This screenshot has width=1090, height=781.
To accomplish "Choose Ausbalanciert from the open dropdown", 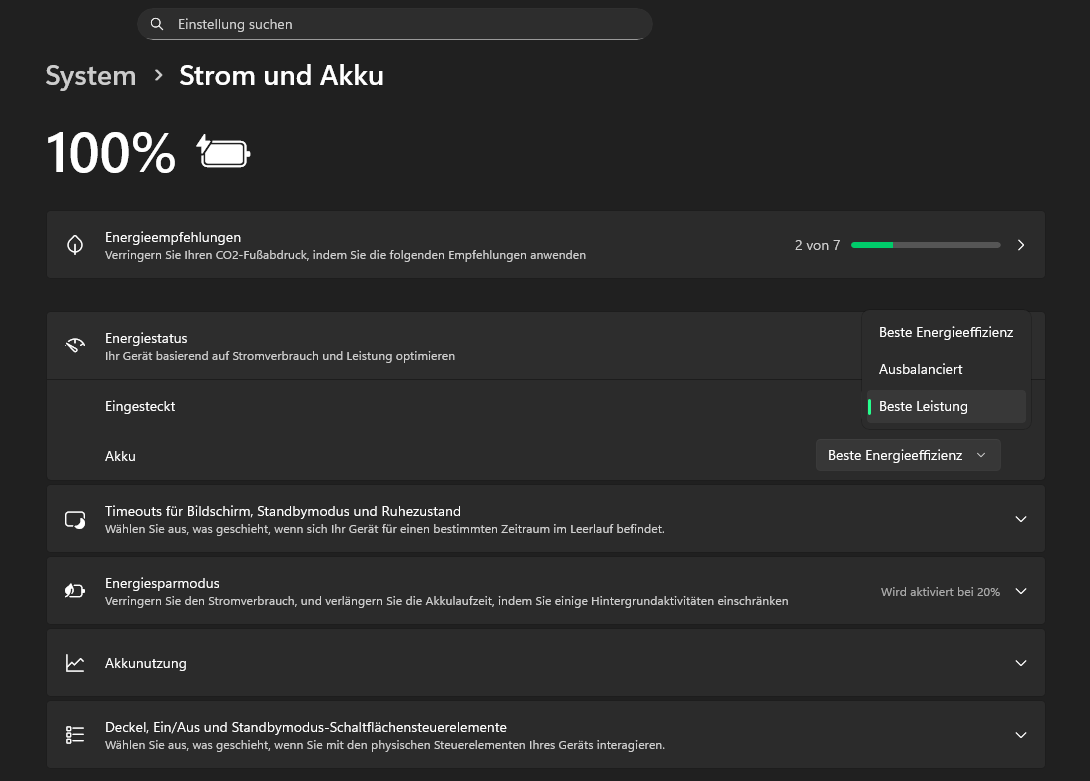I will click(921, 369).
